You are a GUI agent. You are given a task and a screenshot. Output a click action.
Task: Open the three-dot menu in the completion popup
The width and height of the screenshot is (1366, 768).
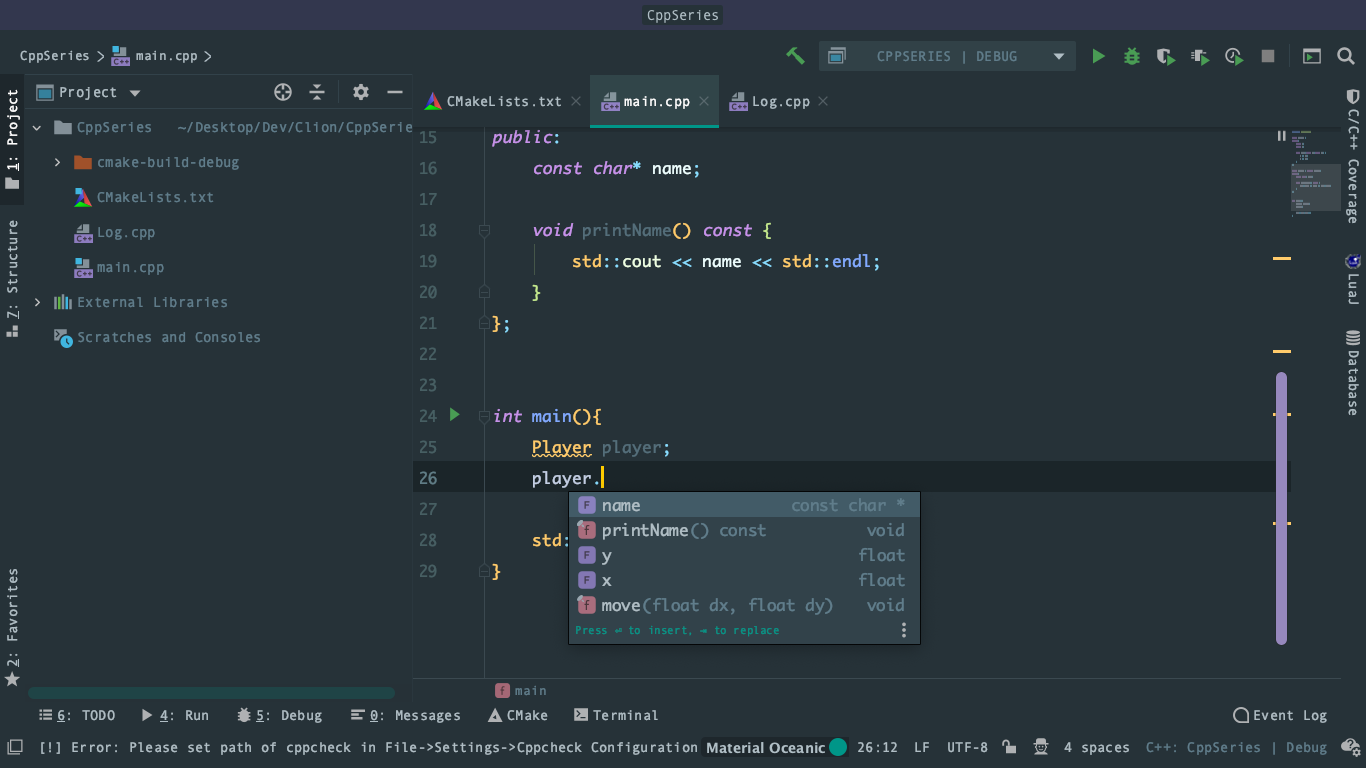pos(904,630)
